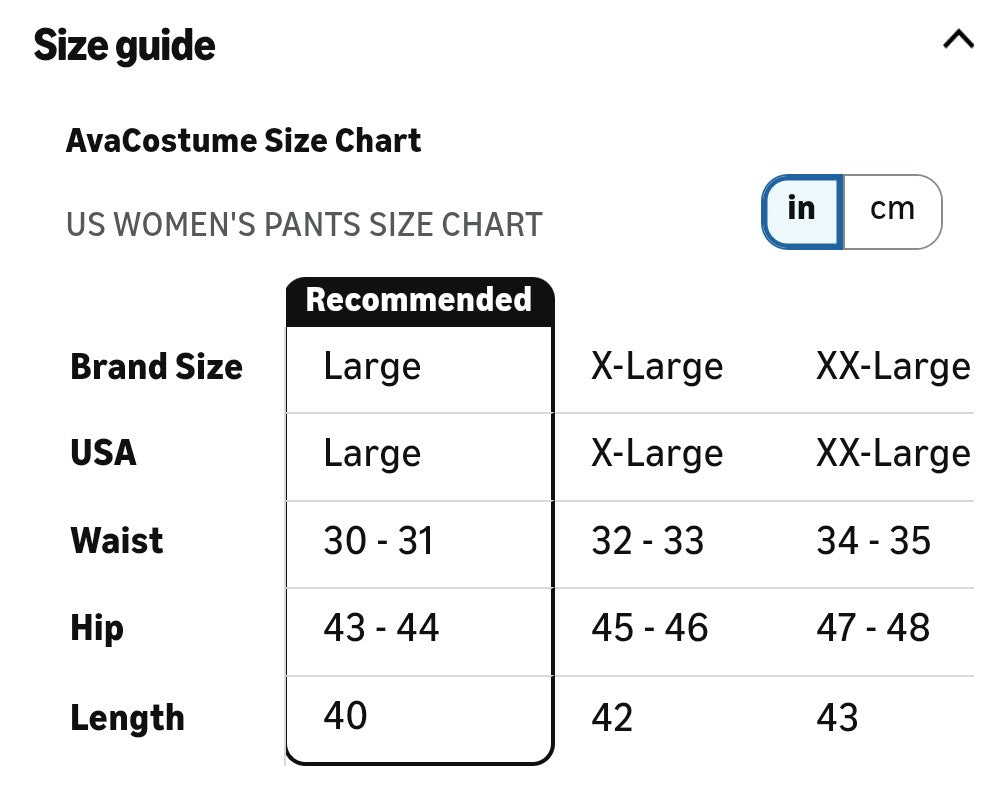
Task: Click the Waist row label
Action: 116,541
